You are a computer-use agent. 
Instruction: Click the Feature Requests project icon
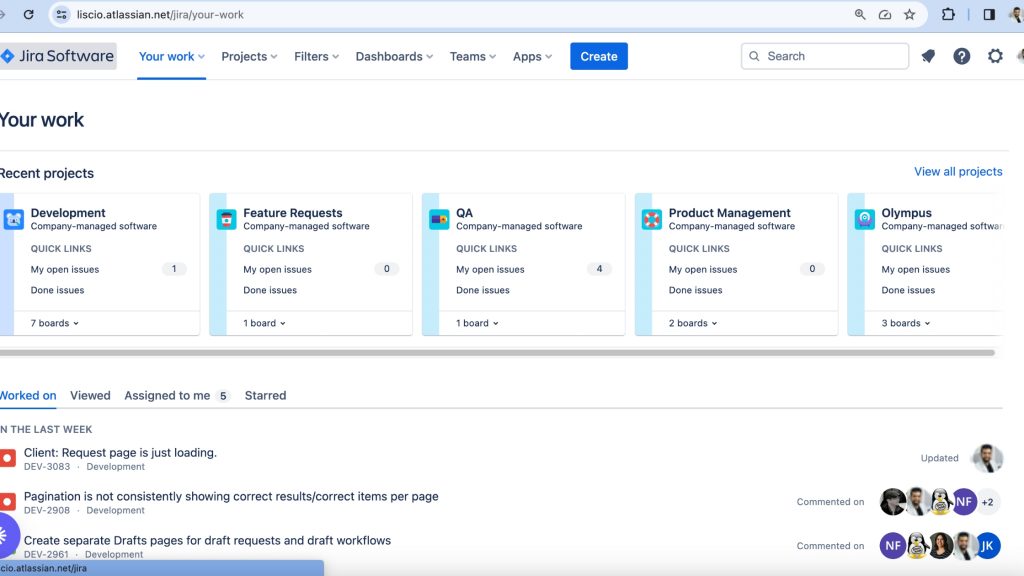[x=227, y=219]
